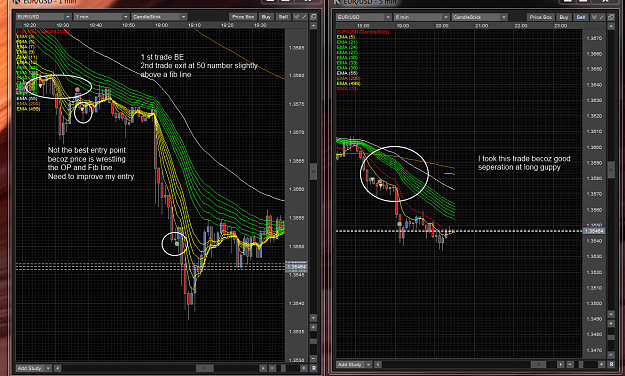Click Add Study in 1 min chart

[x=30, y=368]
